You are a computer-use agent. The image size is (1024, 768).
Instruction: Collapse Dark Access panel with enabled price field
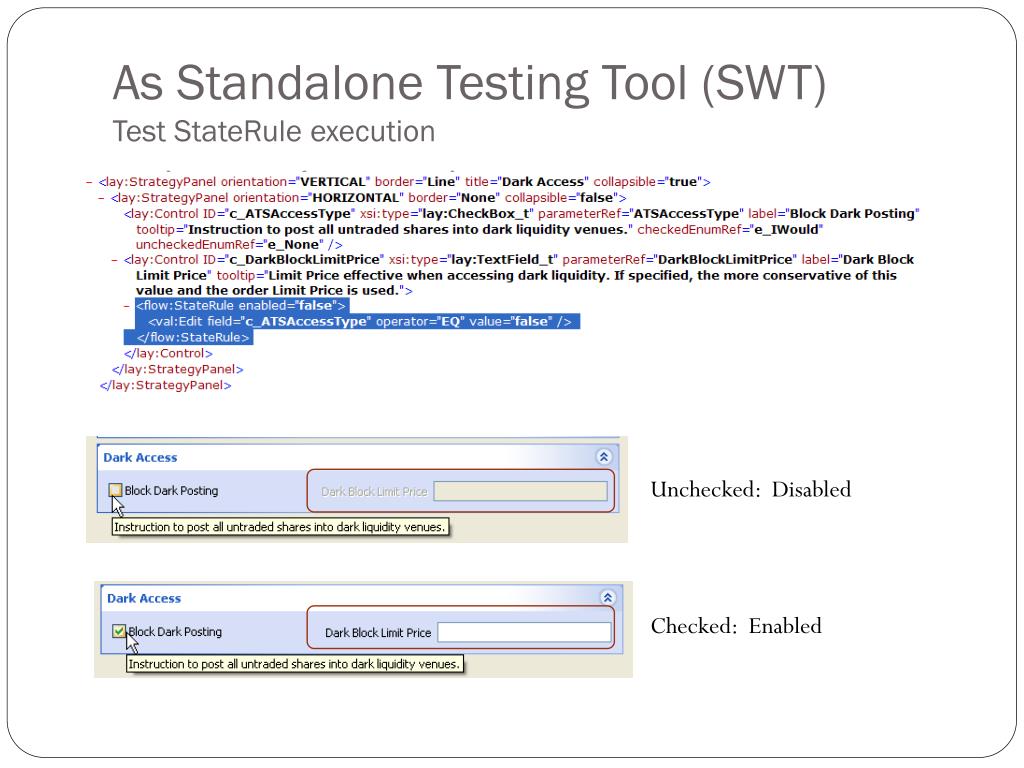608,597
